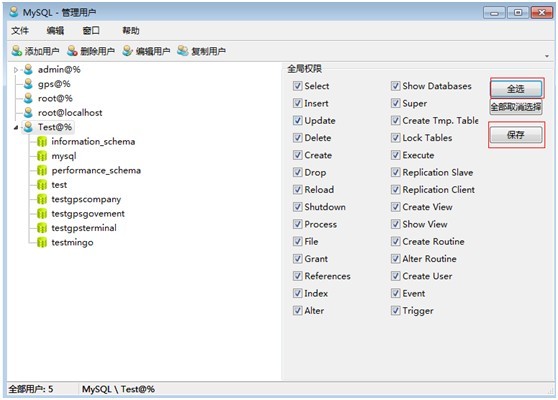Click the 'testmingo' label text

click(72, 242)
